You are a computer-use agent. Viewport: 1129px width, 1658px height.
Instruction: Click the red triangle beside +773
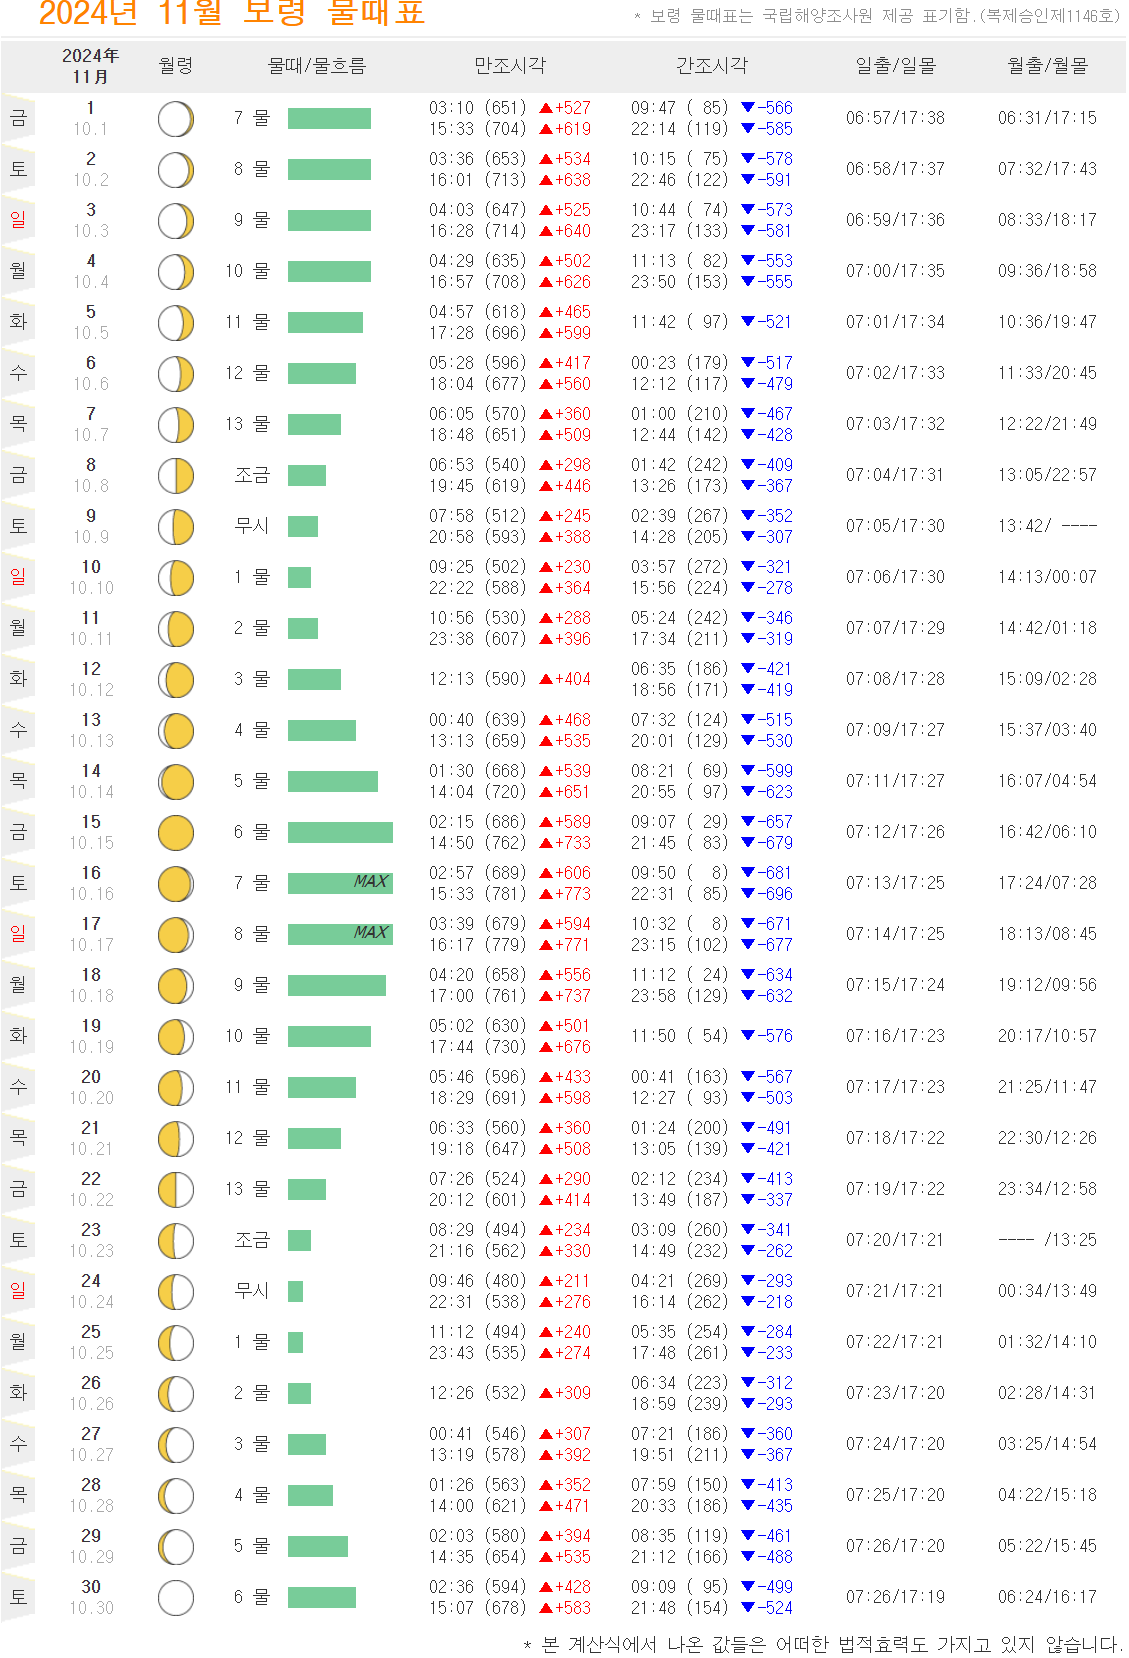pyautogui.click(x=545, y=894)
